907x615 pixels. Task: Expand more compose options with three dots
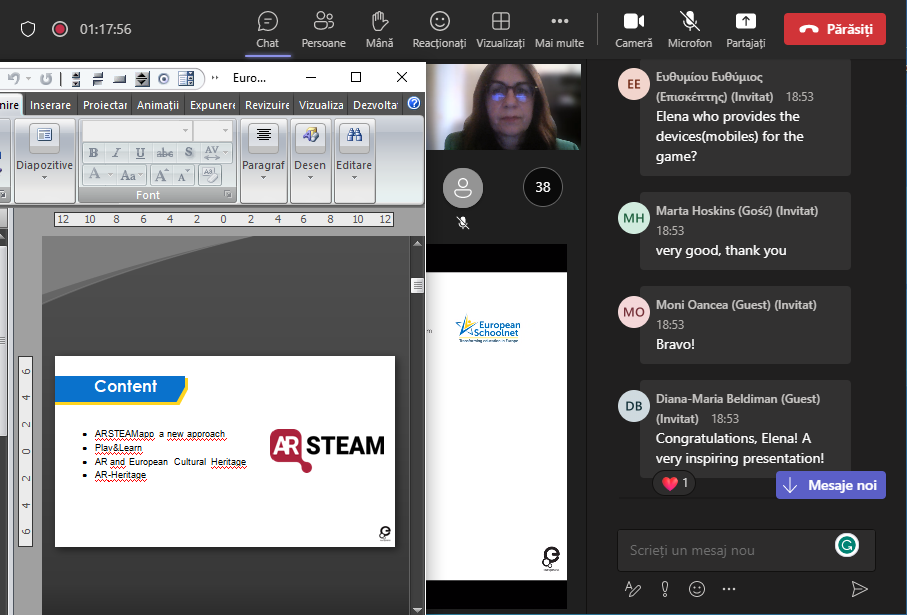tap(729, 589)
